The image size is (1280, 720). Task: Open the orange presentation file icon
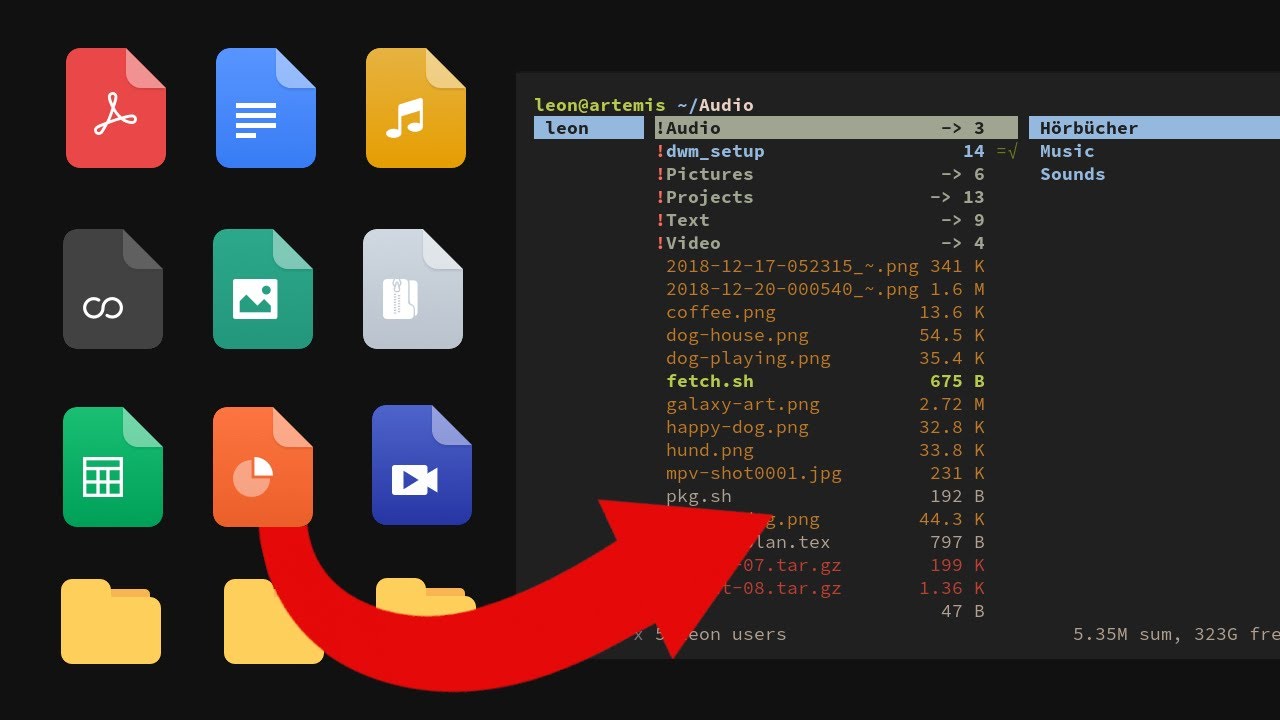click(263, 467)
